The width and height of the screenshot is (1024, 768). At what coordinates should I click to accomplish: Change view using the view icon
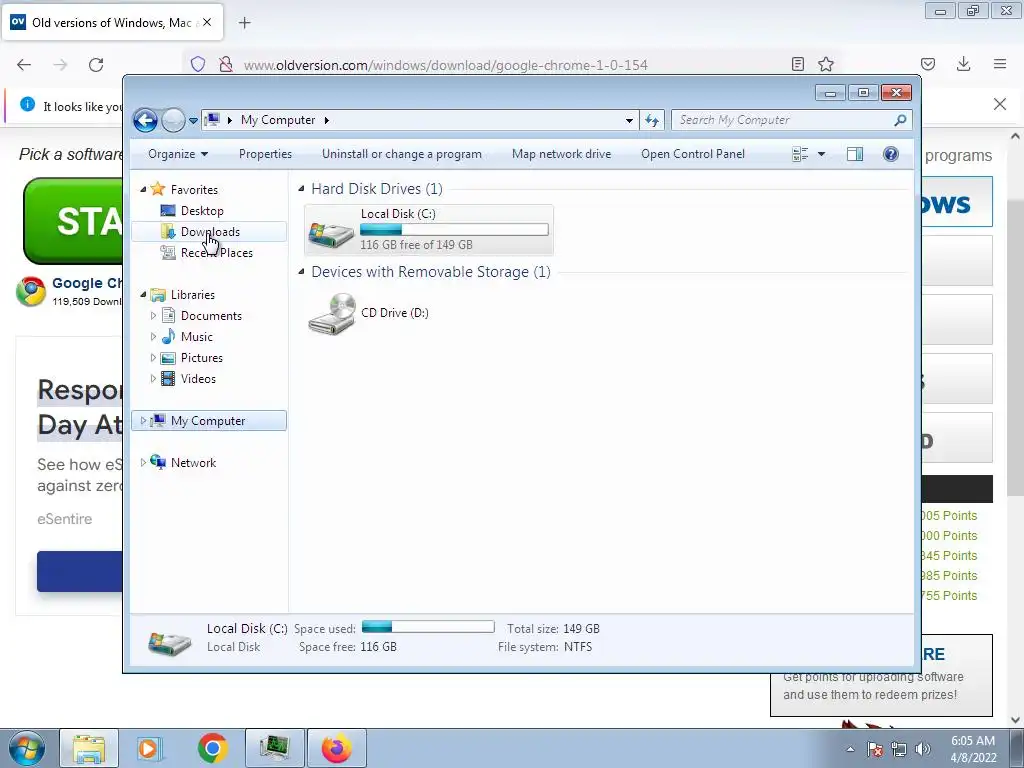(x=800, y=154)
